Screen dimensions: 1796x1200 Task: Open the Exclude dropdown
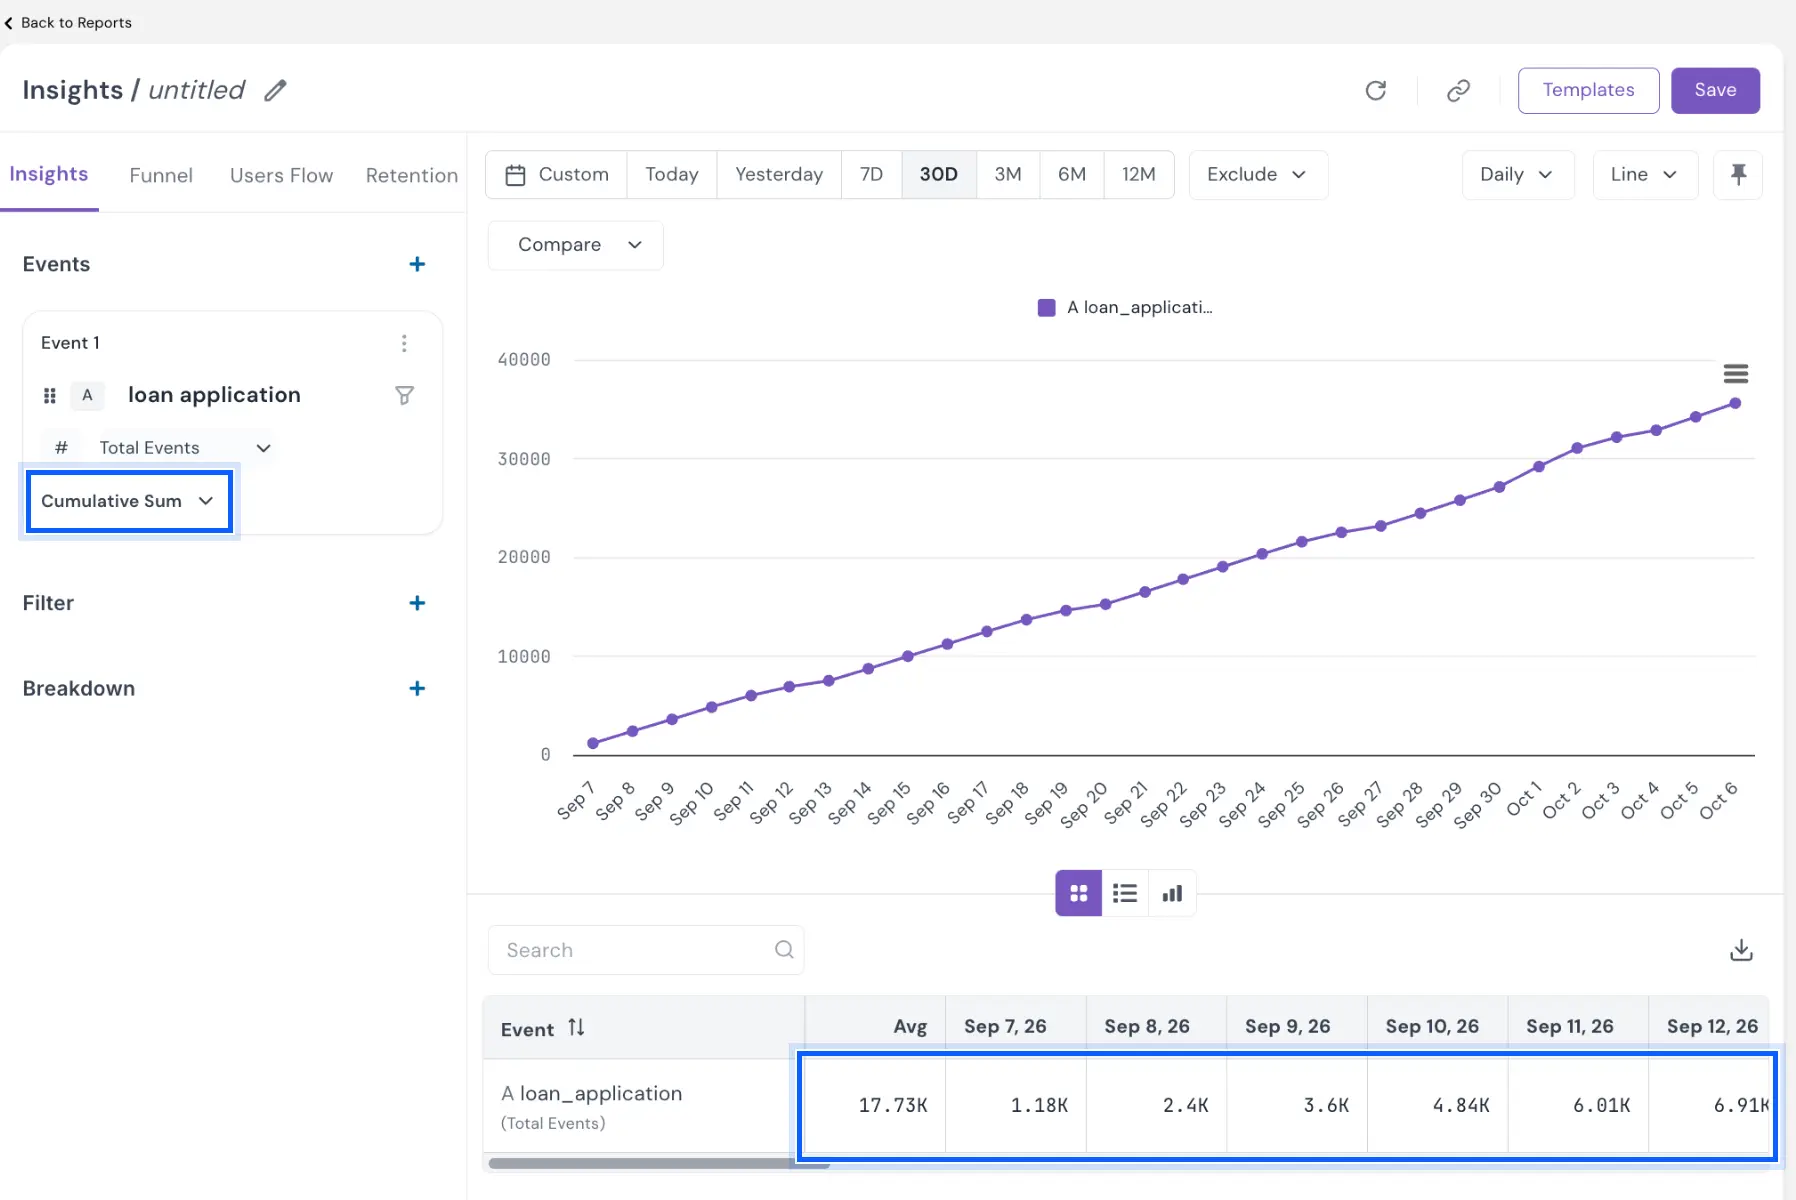(x=1258, y=174)
